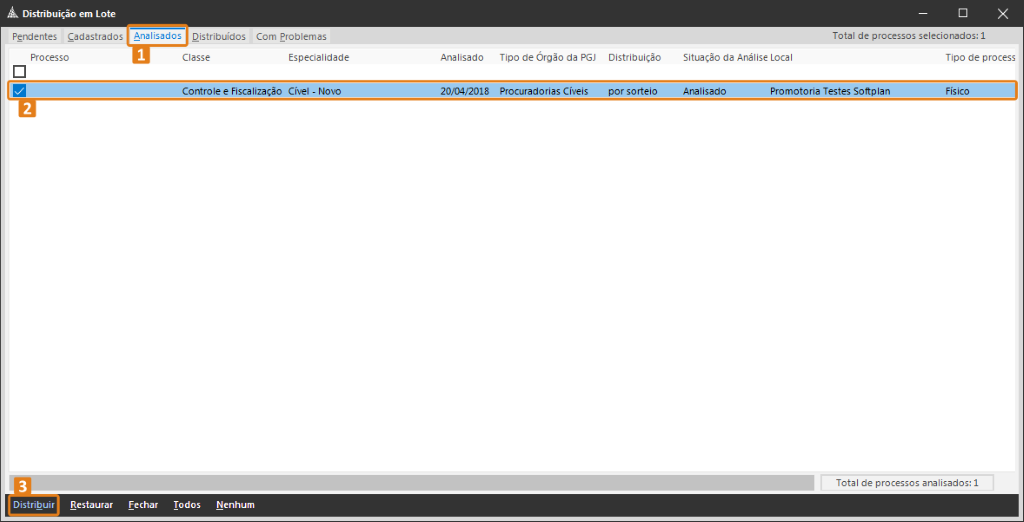This screenshot has height=522, width=1024.
Task: Select all with the Todos button
Action: point(187,505)
